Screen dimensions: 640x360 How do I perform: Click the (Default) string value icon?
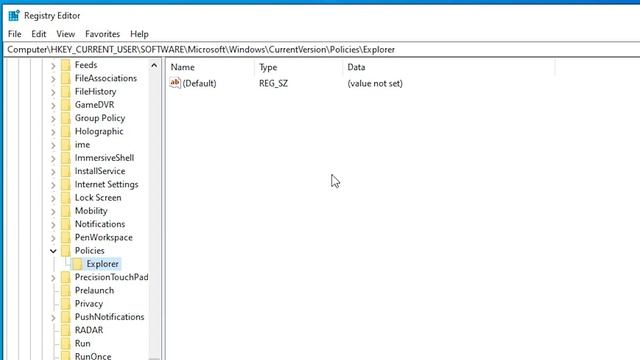[x=175, y=83]
